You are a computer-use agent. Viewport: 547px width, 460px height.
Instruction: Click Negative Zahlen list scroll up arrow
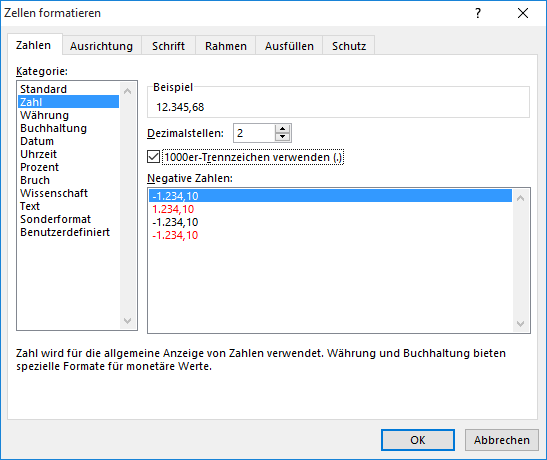[520, 198]
